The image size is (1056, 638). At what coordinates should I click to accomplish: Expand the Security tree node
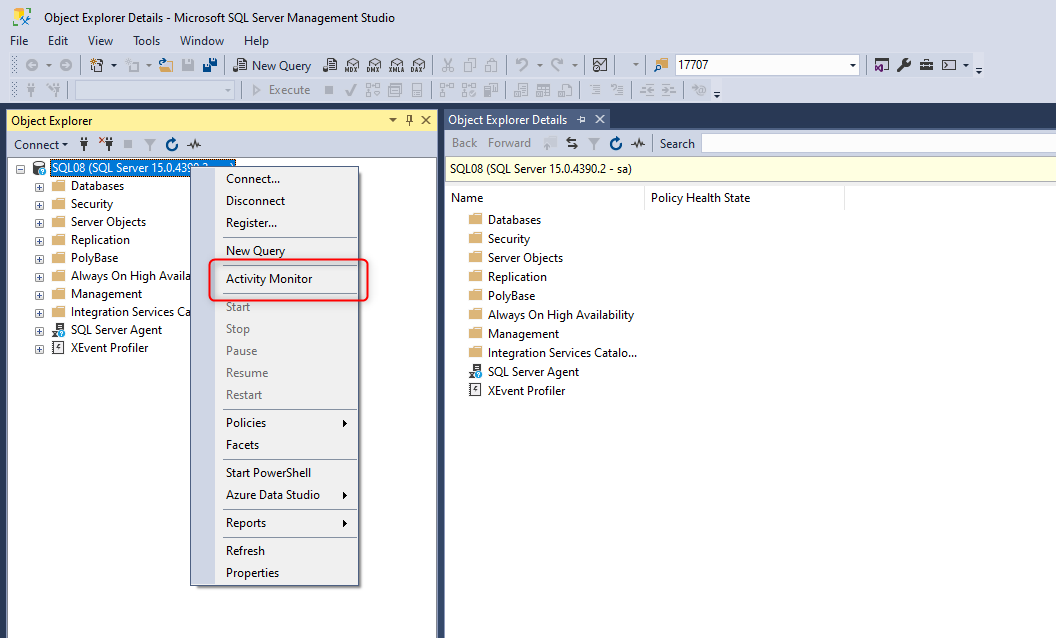(40, 205)
